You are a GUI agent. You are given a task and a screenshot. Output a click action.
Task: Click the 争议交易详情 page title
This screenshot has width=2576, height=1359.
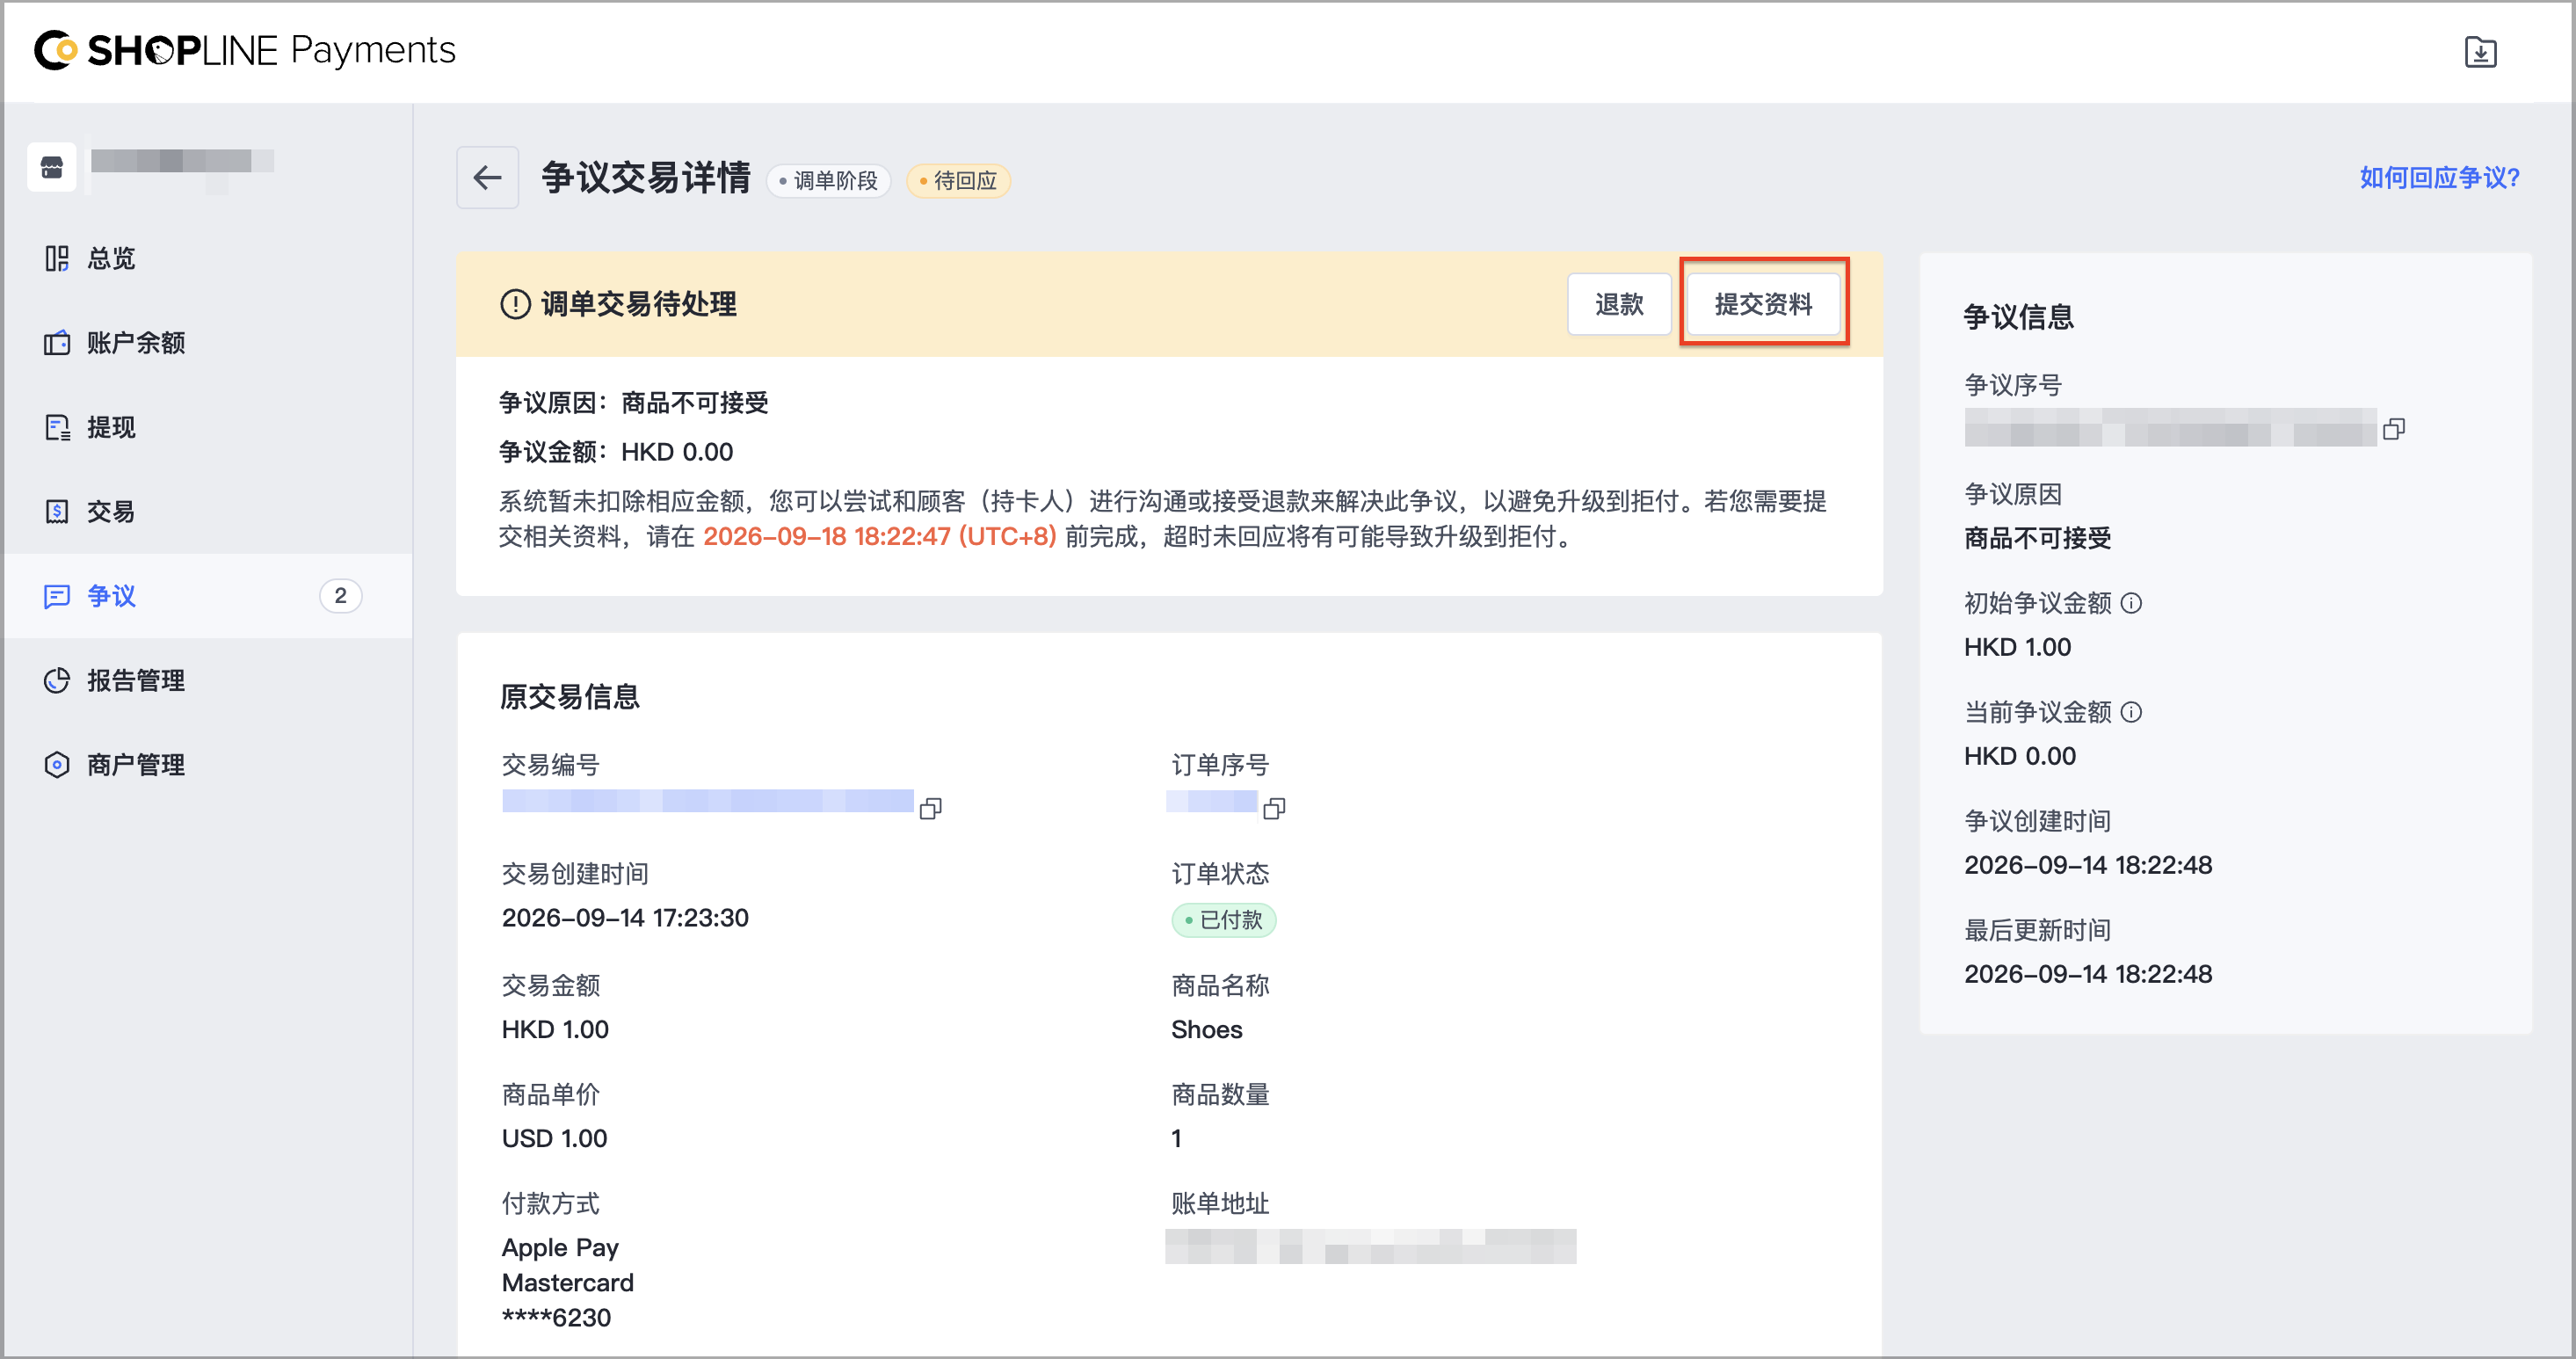click(645, 178)
